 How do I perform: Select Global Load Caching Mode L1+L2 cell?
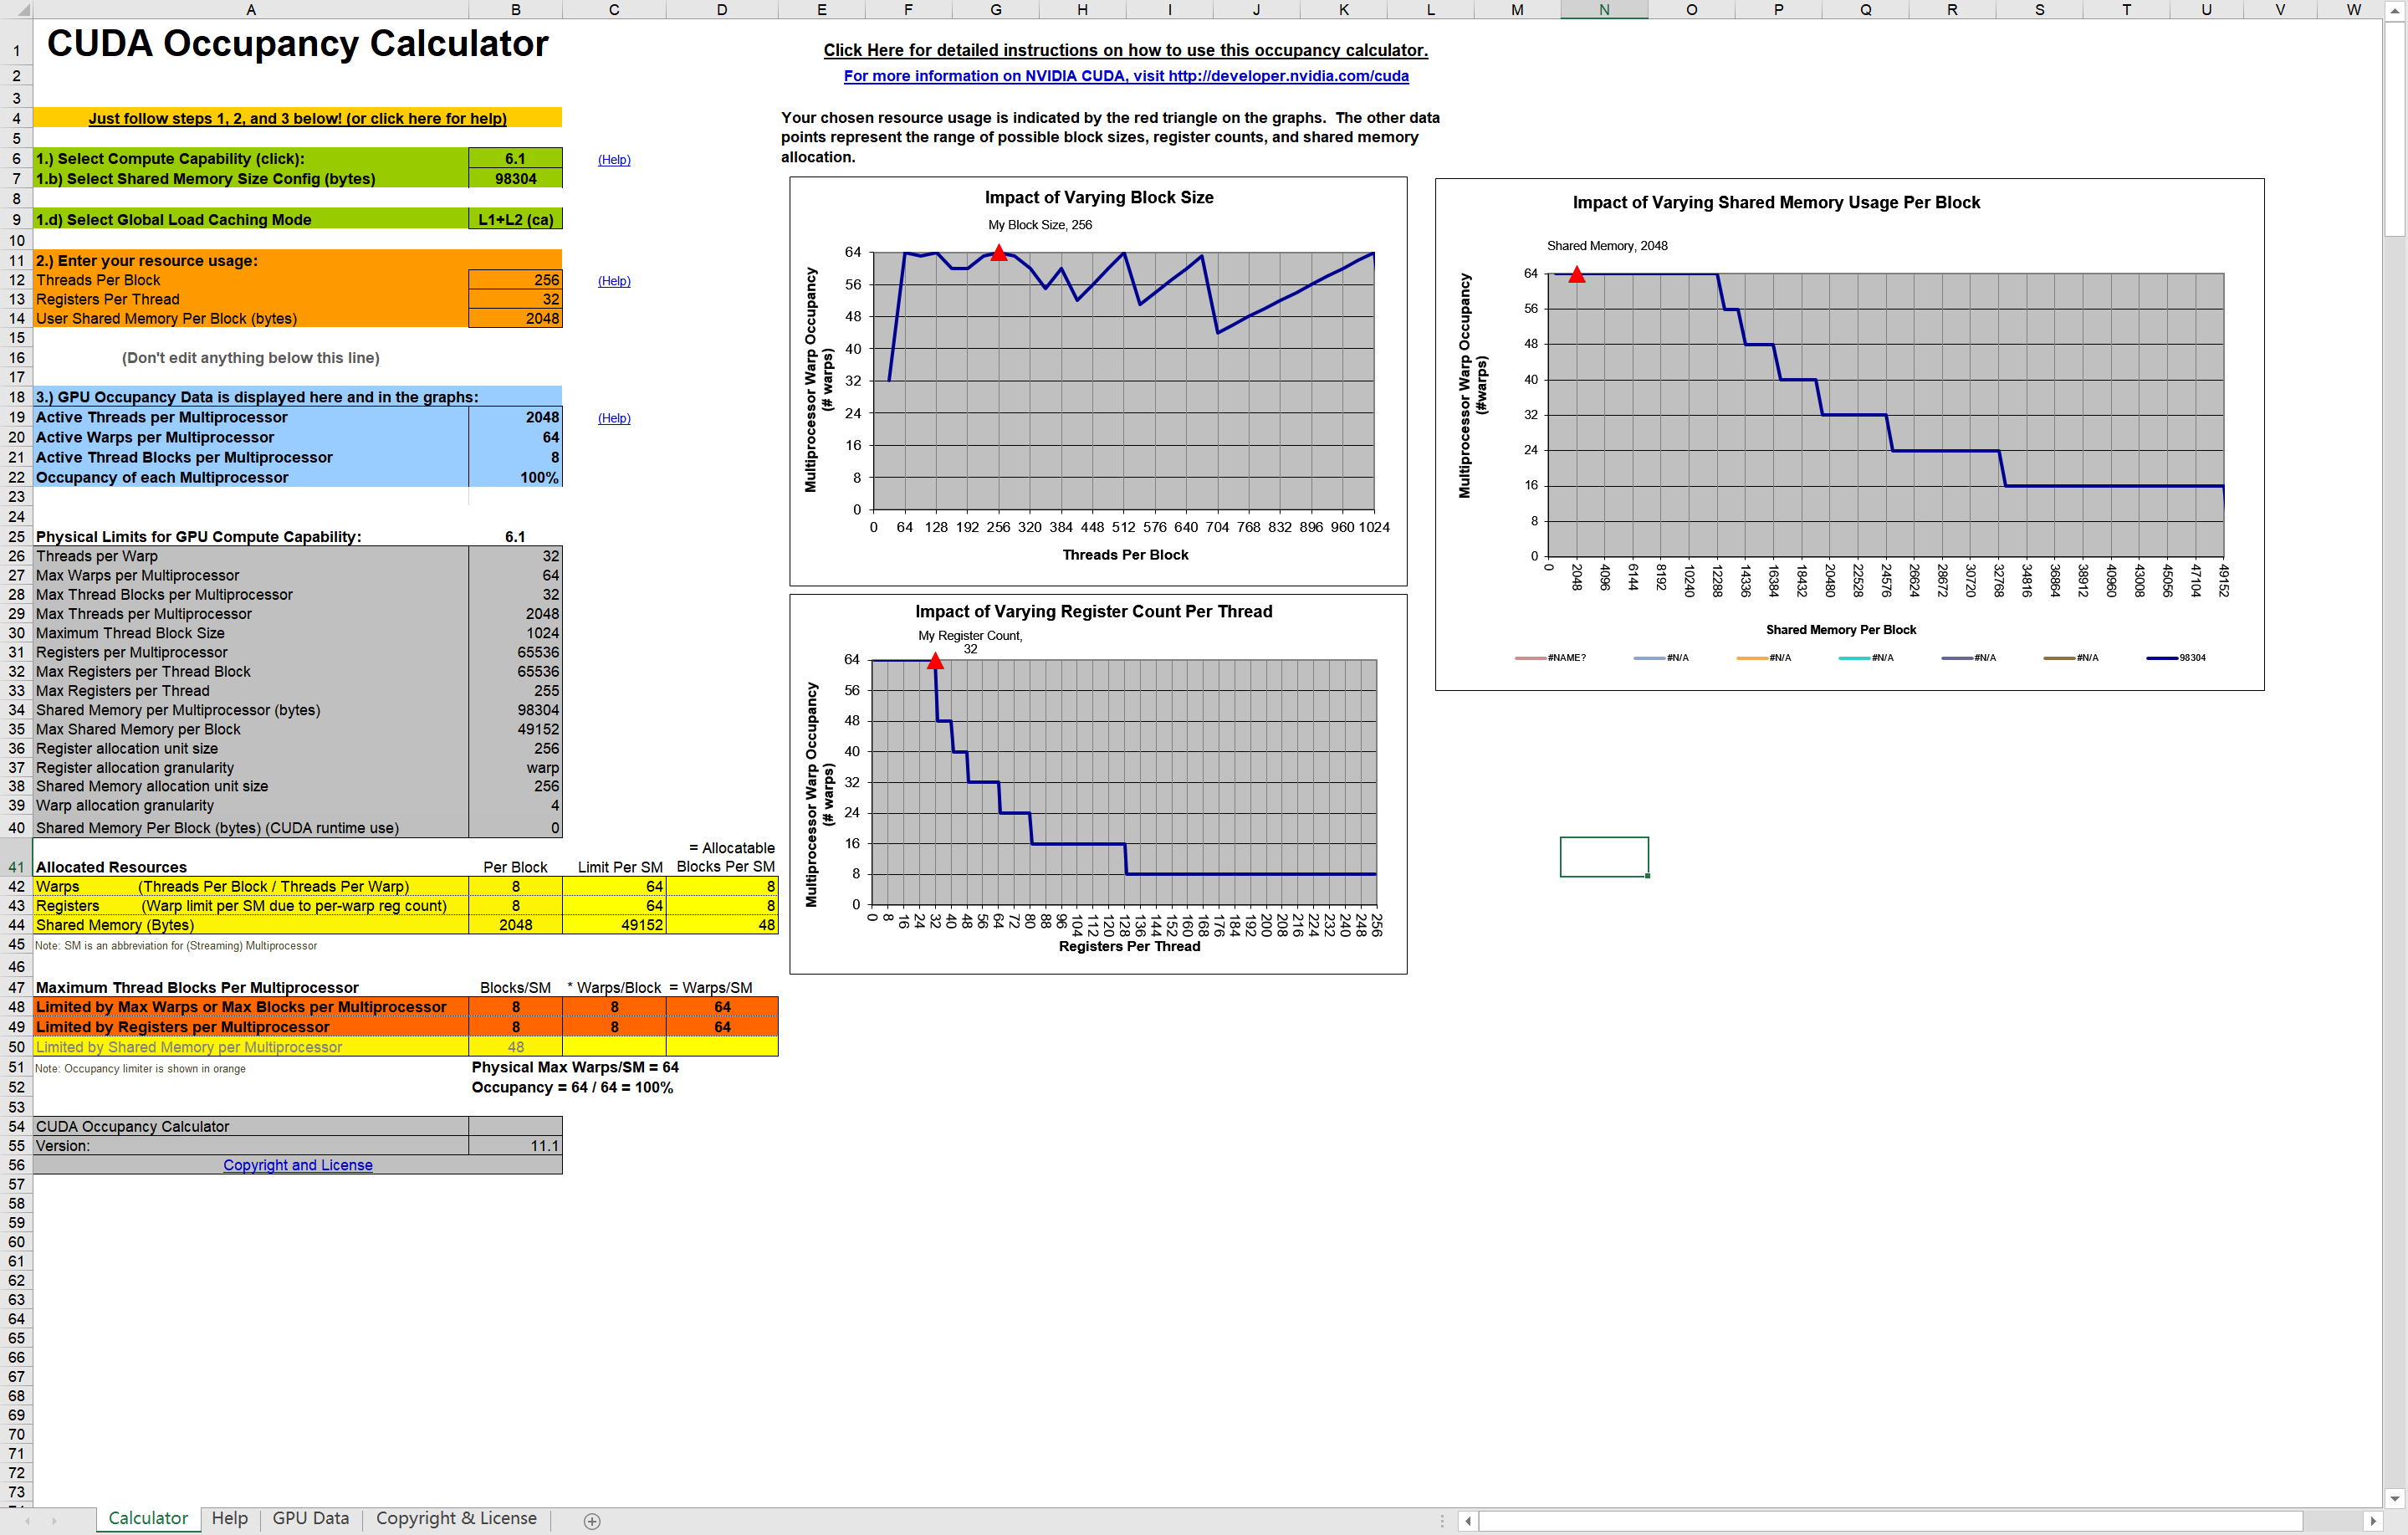coord(515,219)
